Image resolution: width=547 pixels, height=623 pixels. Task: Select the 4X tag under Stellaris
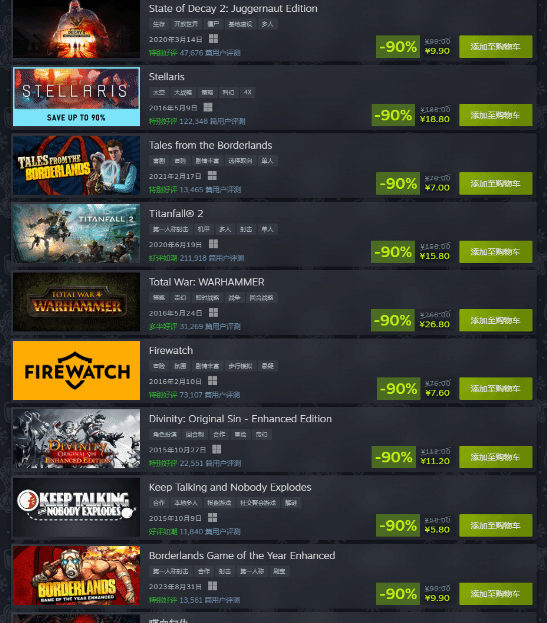[x=247, y=92]
